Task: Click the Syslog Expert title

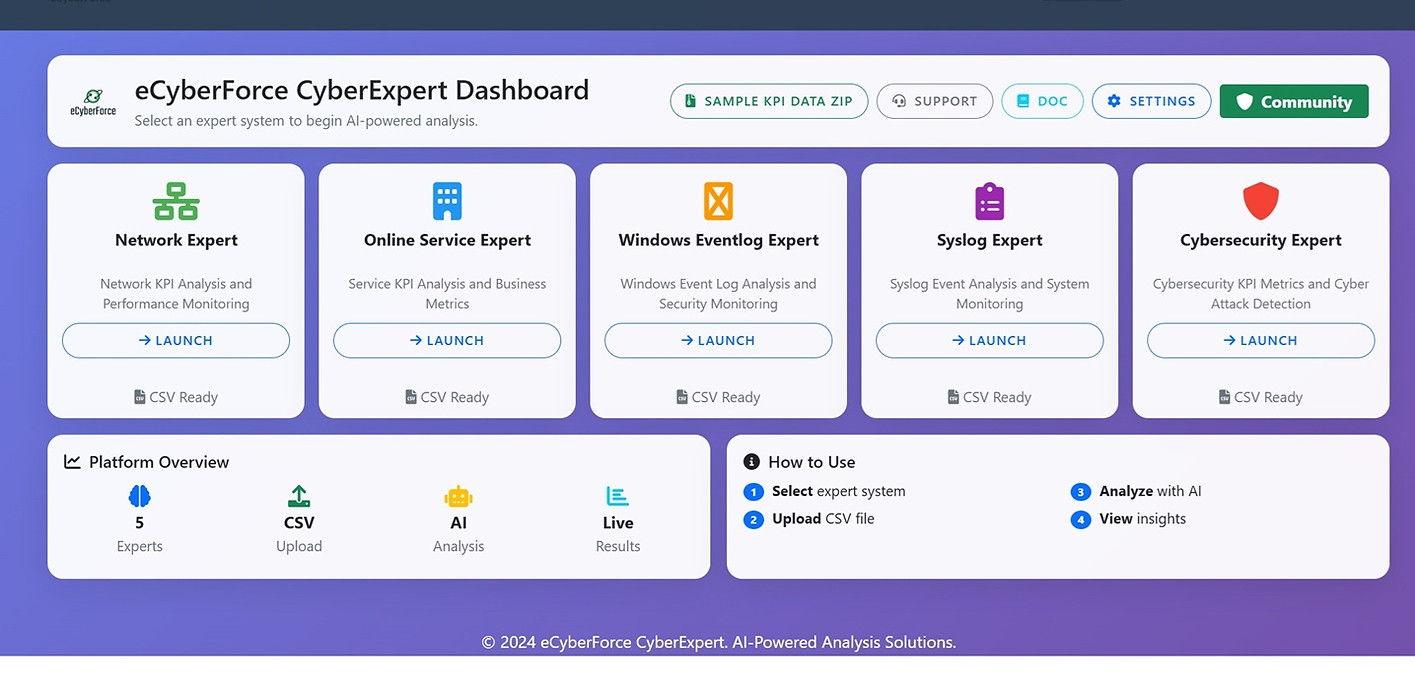Action: (989, 240)
